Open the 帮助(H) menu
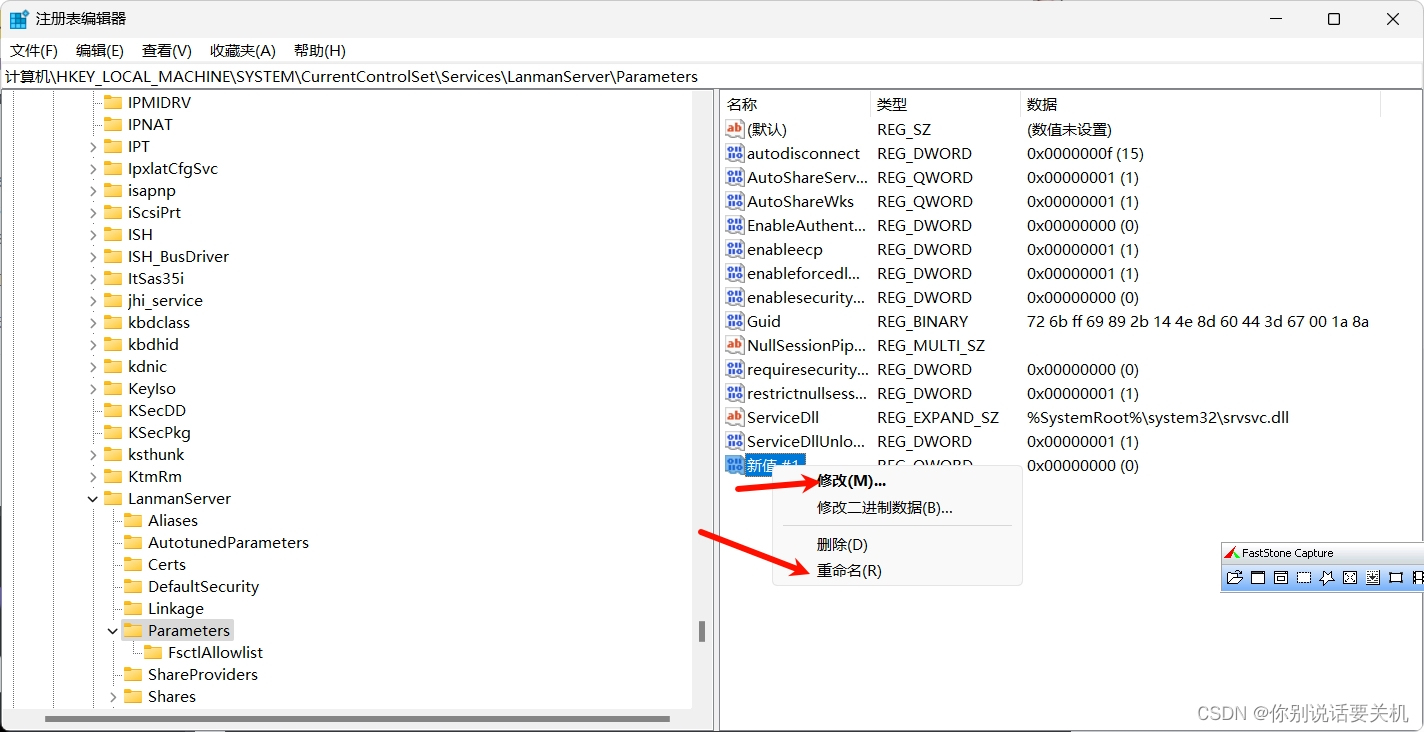 coord(320,50)
